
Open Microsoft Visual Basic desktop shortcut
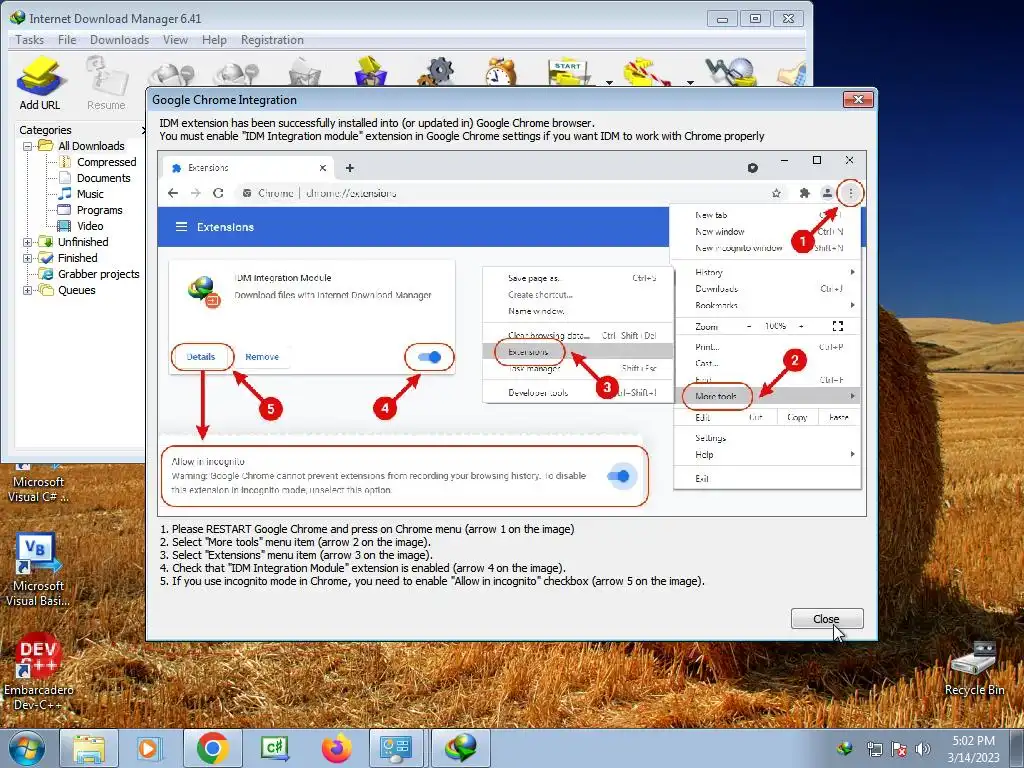pyautogui.click(x=38, y=570)
